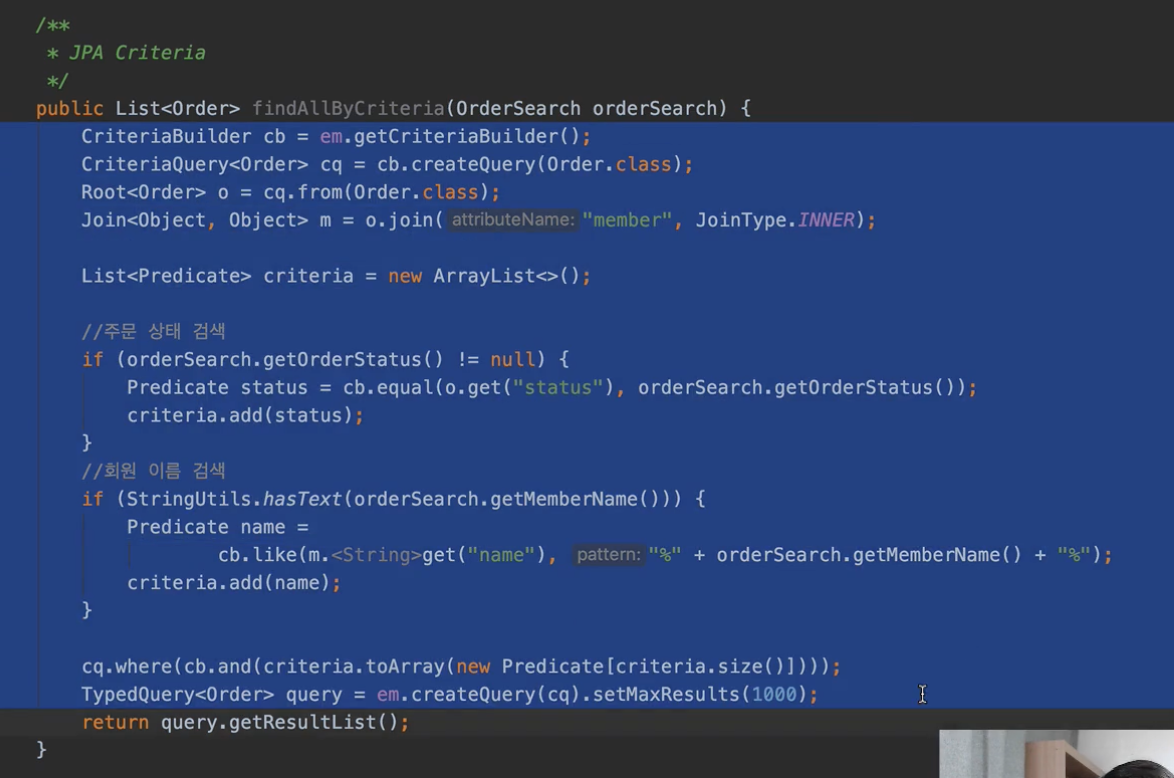
Task: Click 'Predicate name =' declaration
Action: click(x=218, y=527)
